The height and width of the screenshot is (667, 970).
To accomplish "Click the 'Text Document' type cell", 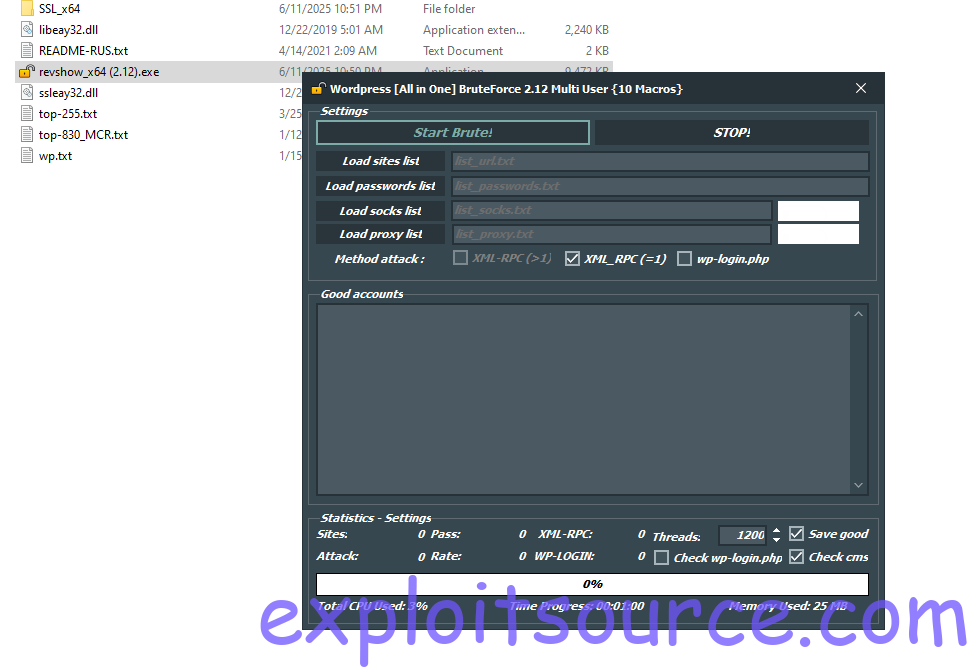I will point(463,51).
